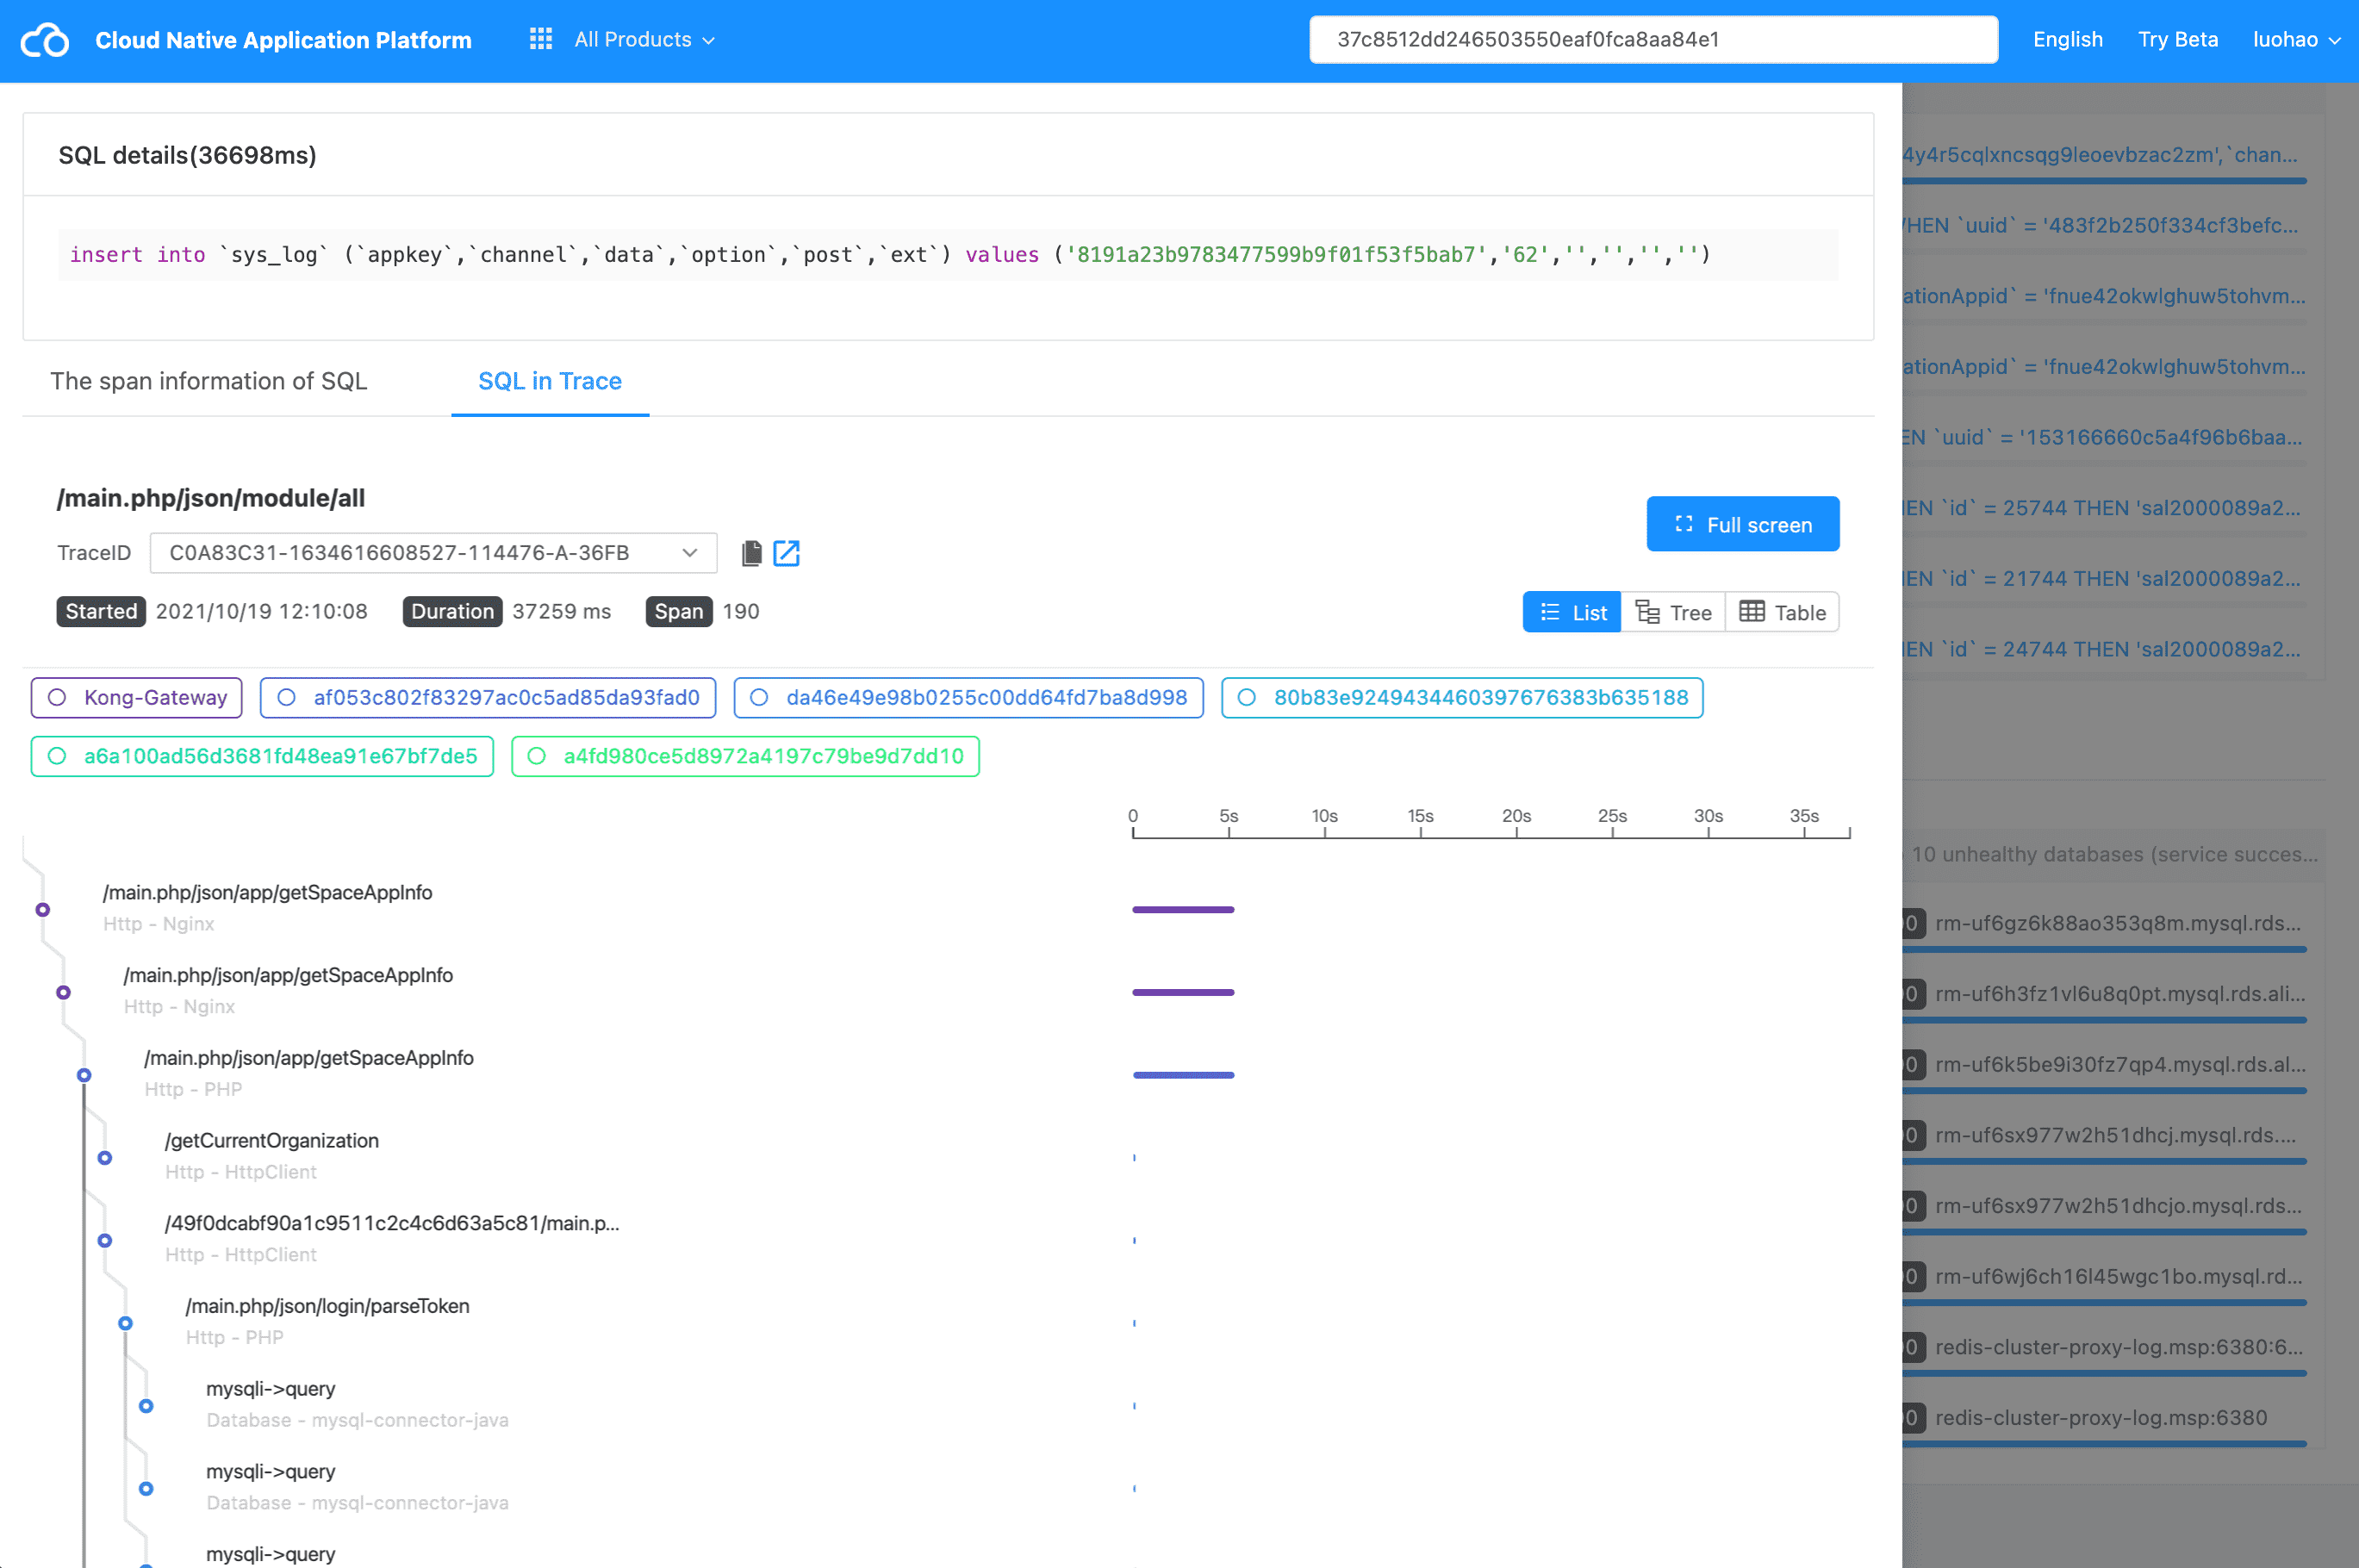The height and width of the screenshot is (1568, 2359).
Task: Click the Try Beta link
Action: pos(2178,40)
